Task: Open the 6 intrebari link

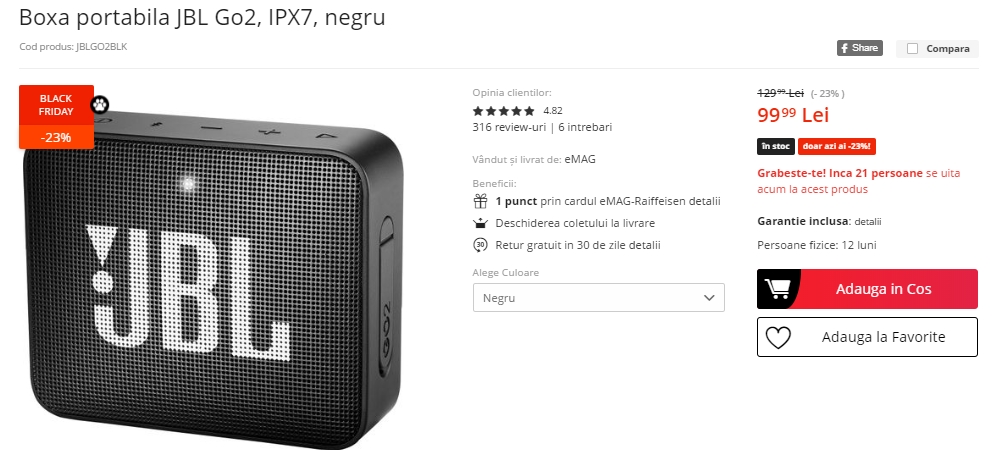Action: coord(585,127)
